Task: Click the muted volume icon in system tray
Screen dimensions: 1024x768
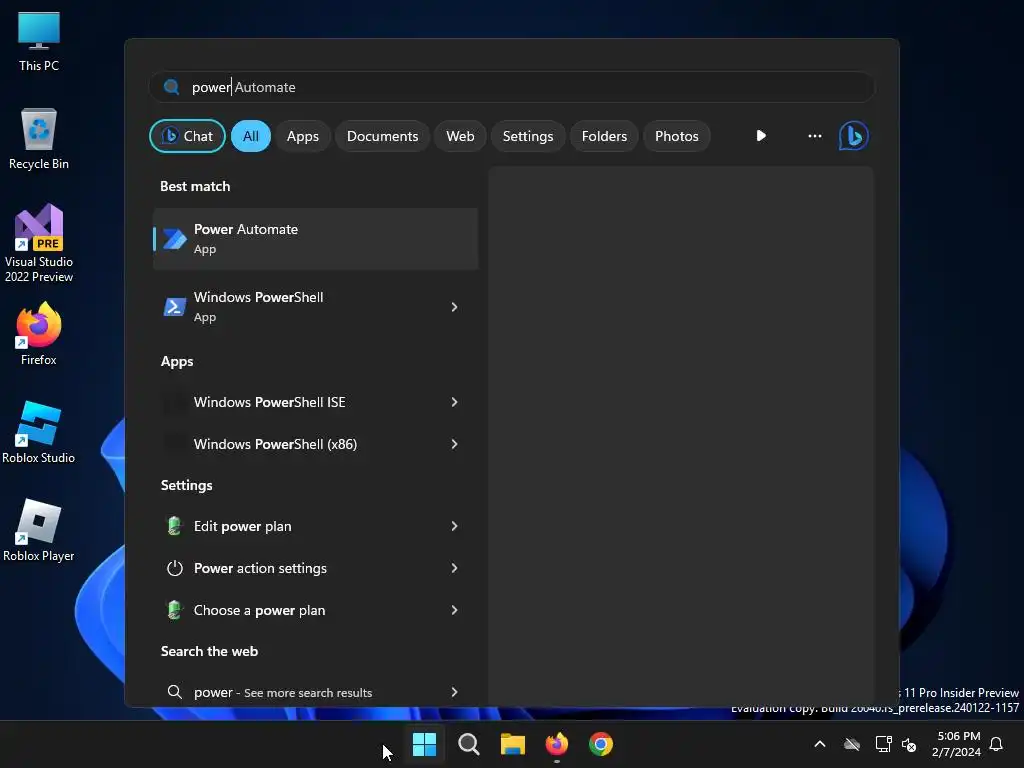Action: [908, 744]
